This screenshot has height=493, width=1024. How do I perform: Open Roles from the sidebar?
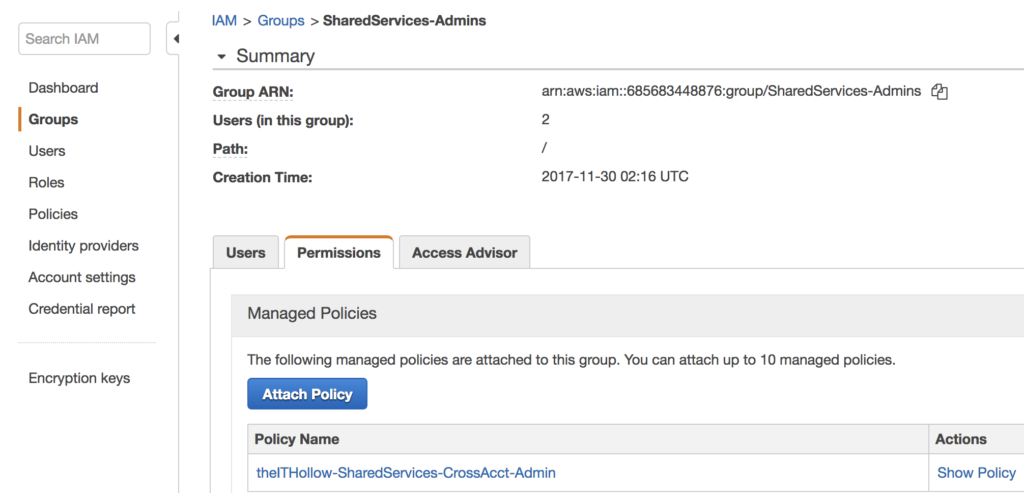[46, 183]
